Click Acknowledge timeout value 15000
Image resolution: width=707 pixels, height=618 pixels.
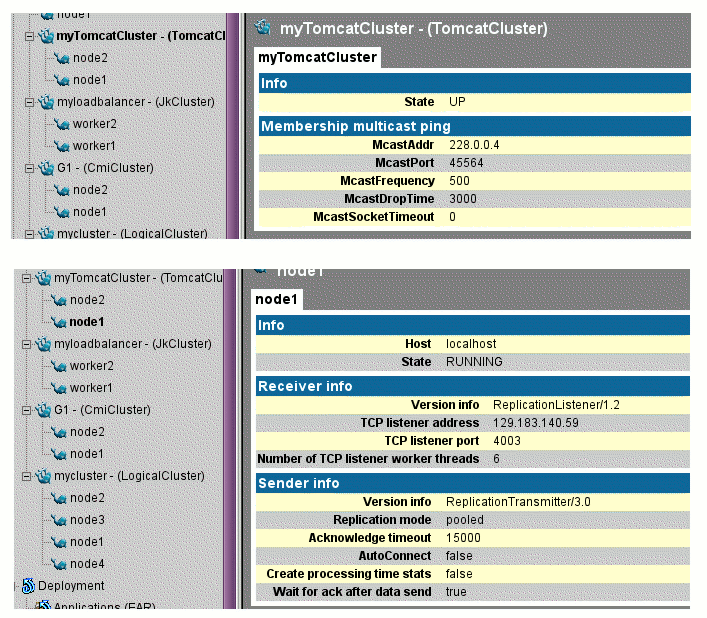pos(463,538)
